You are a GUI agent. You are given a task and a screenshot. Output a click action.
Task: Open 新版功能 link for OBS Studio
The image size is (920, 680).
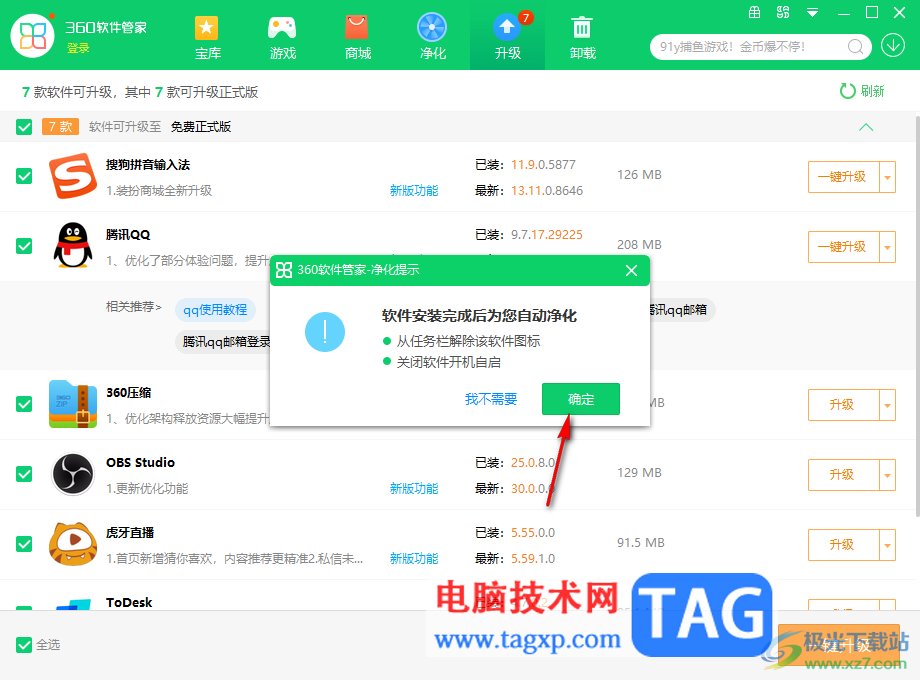coord(414,488)
